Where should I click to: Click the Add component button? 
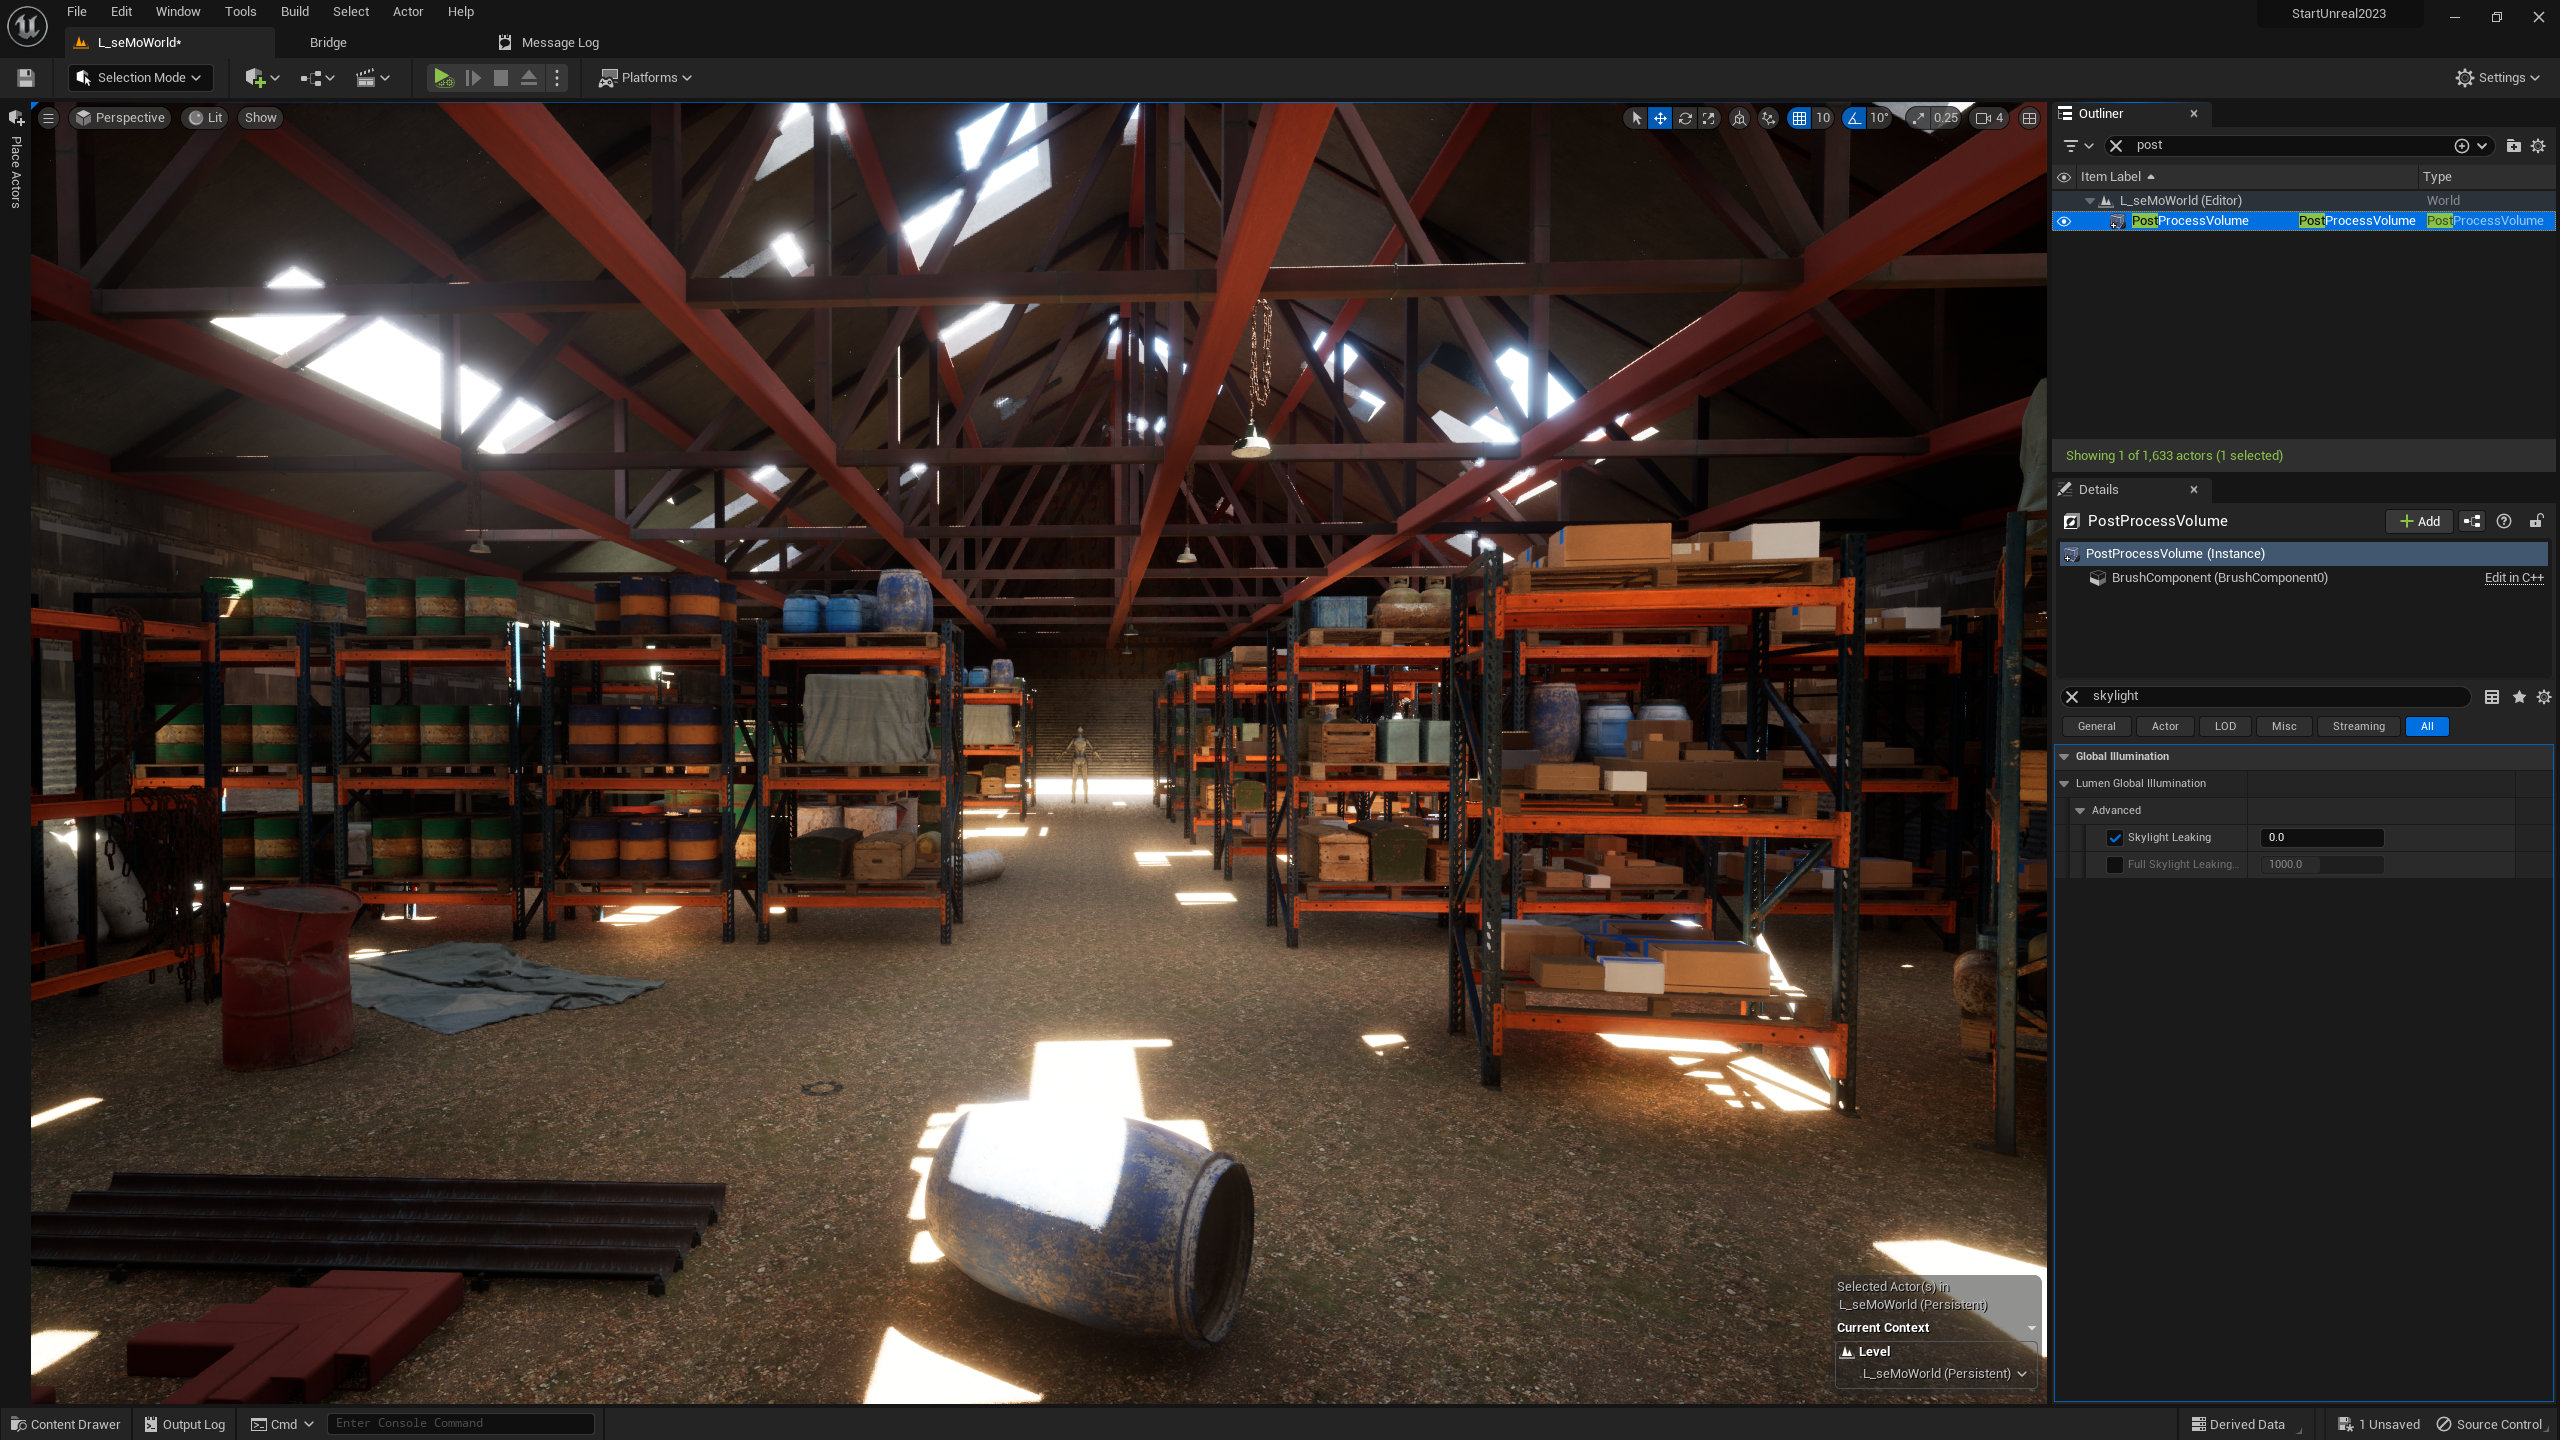(x=2419, y=521)
